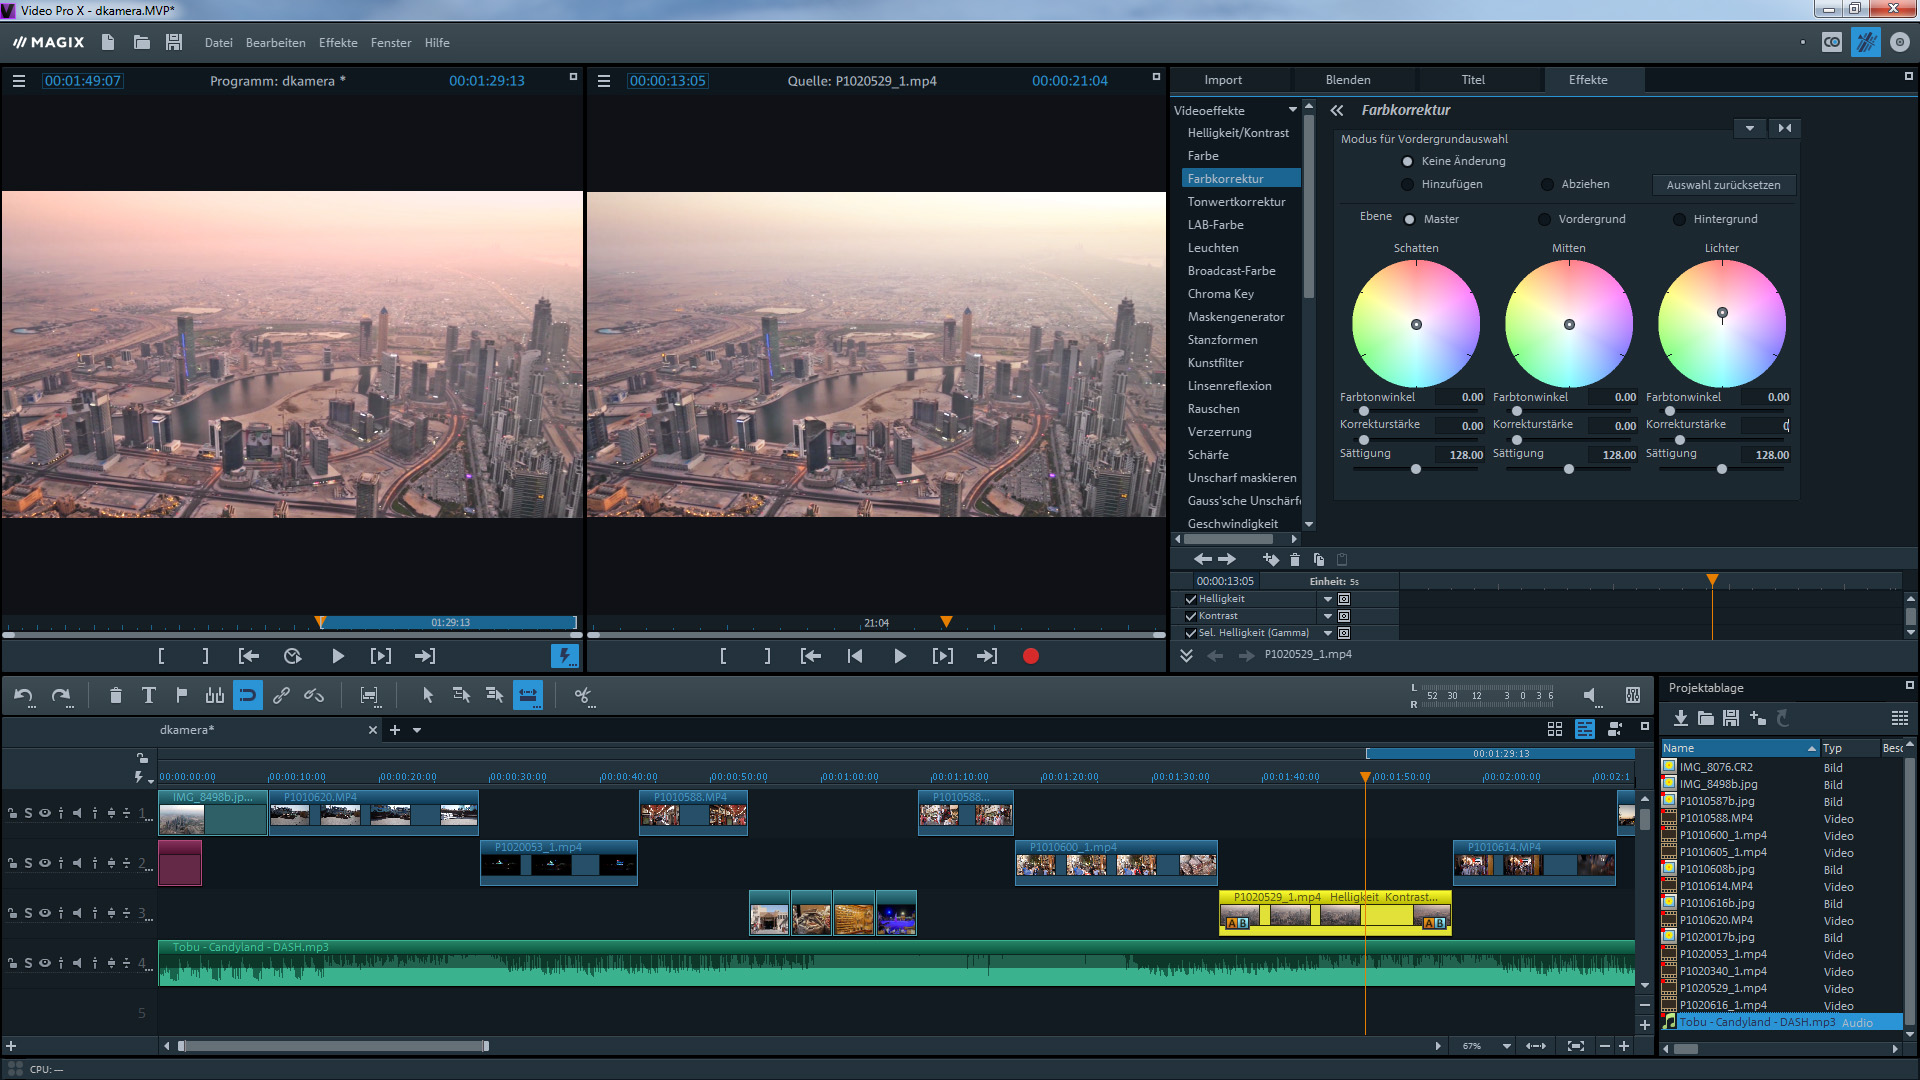Open the Kontrast keyframe dropdown arrow
The width and height of the screenshot is (1920, 1080).
coord(1327,616)
